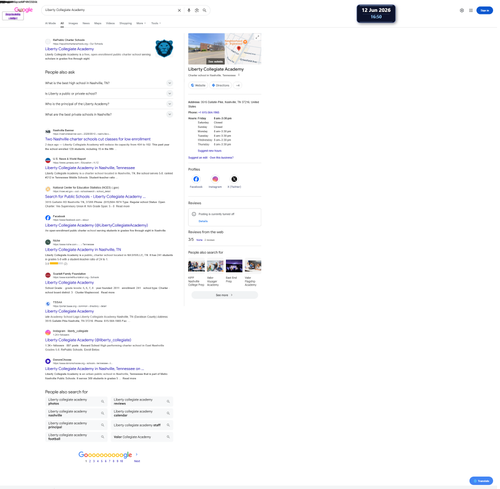Open the Tools dropdown
500x489 pixels.
tap(156, 23)
